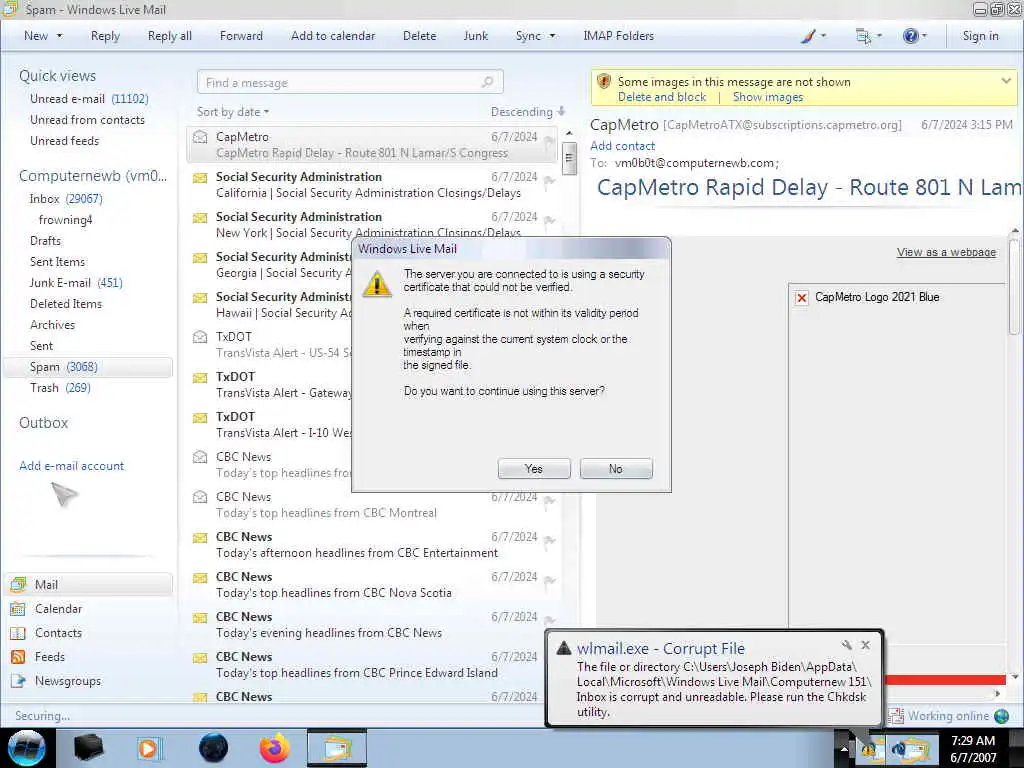Launch Firefox from the taskbar
Viewport: 1024px width, 768px height.
(x=274, y=748)
